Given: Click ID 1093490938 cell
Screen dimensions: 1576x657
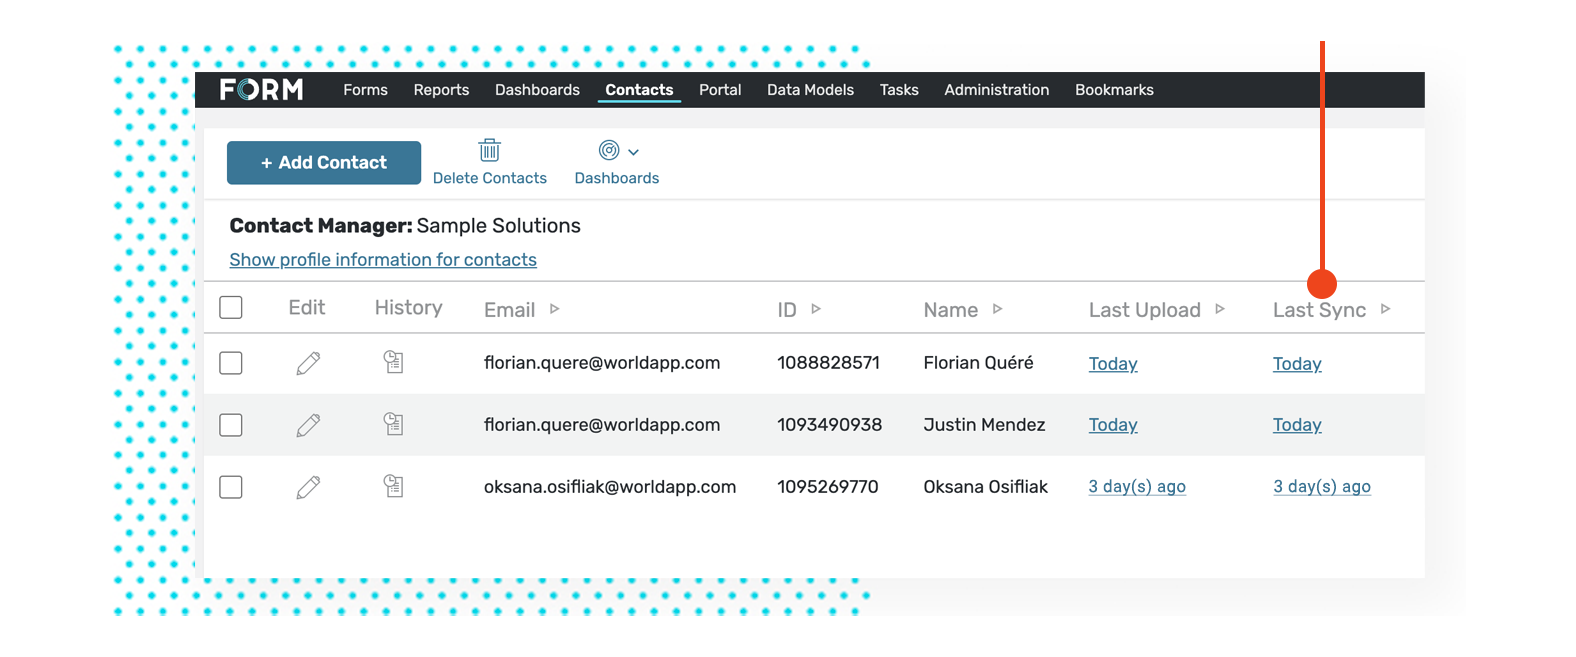Looking at the screenshot, I should (x=829, y=425).
